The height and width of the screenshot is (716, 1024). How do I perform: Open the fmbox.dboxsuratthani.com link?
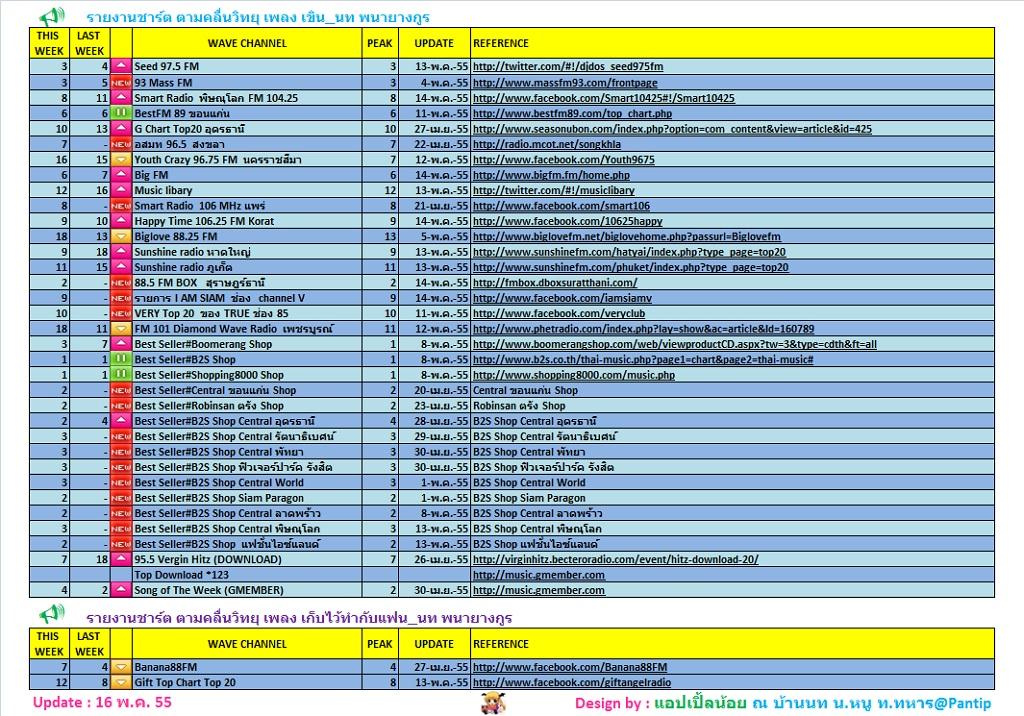pos(555,283)
